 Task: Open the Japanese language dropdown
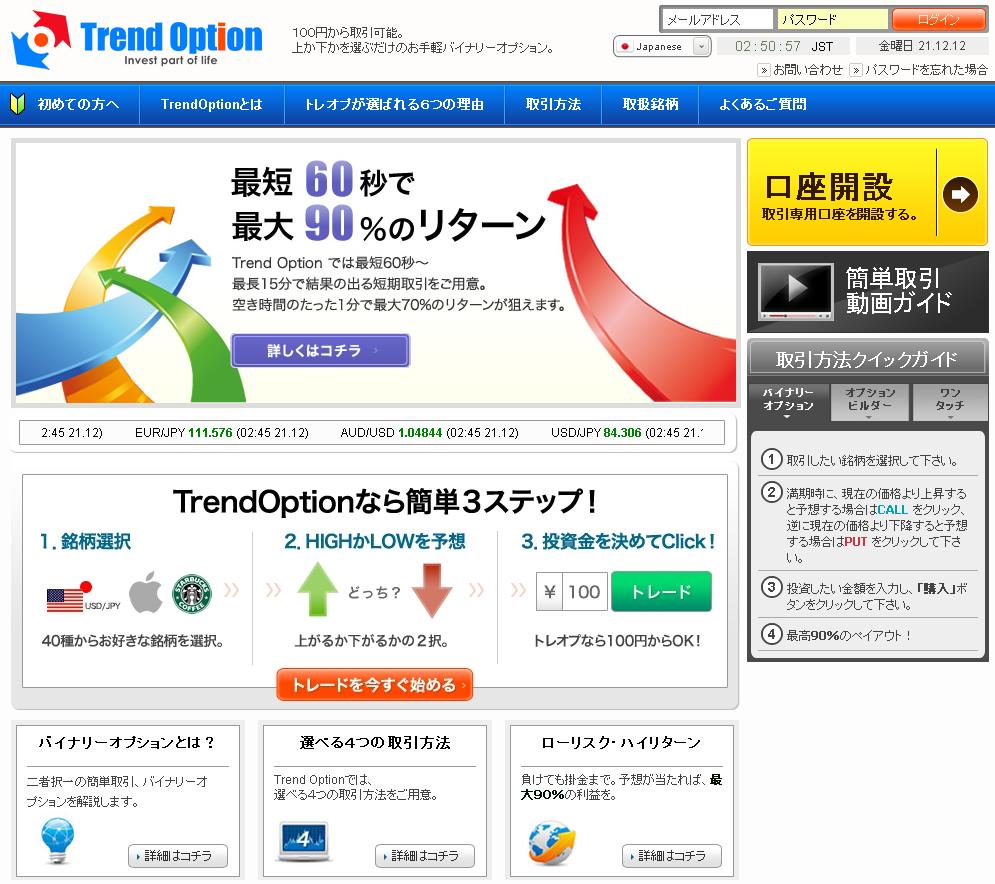(662, 46)
